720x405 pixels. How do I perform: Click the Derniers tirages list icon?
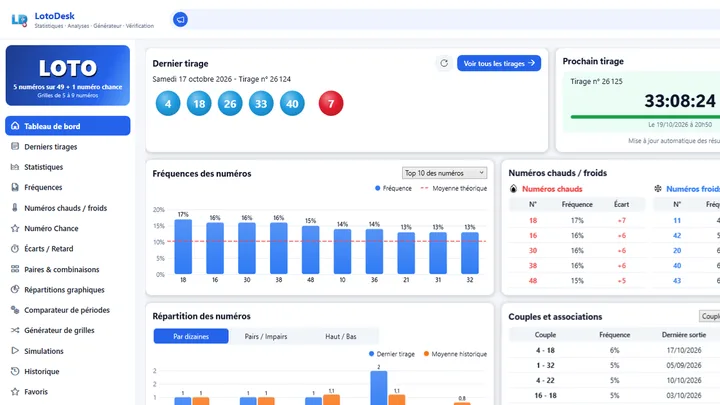click(x=15, y=146)
